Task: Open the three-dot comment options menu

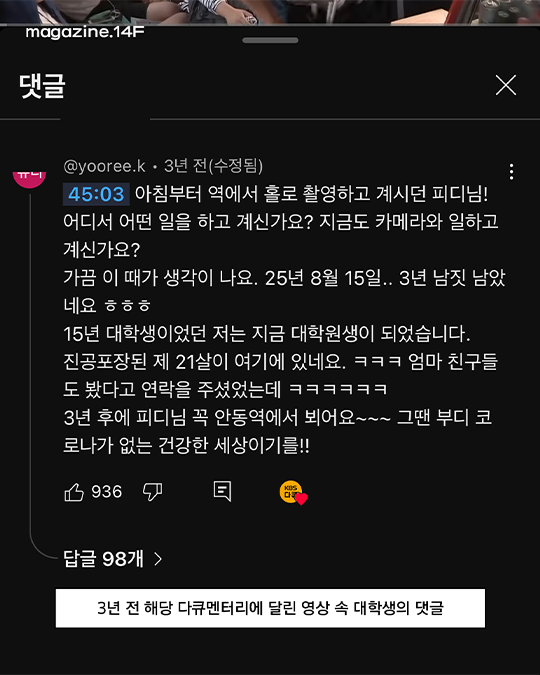Action: click(x=511, y=172)
